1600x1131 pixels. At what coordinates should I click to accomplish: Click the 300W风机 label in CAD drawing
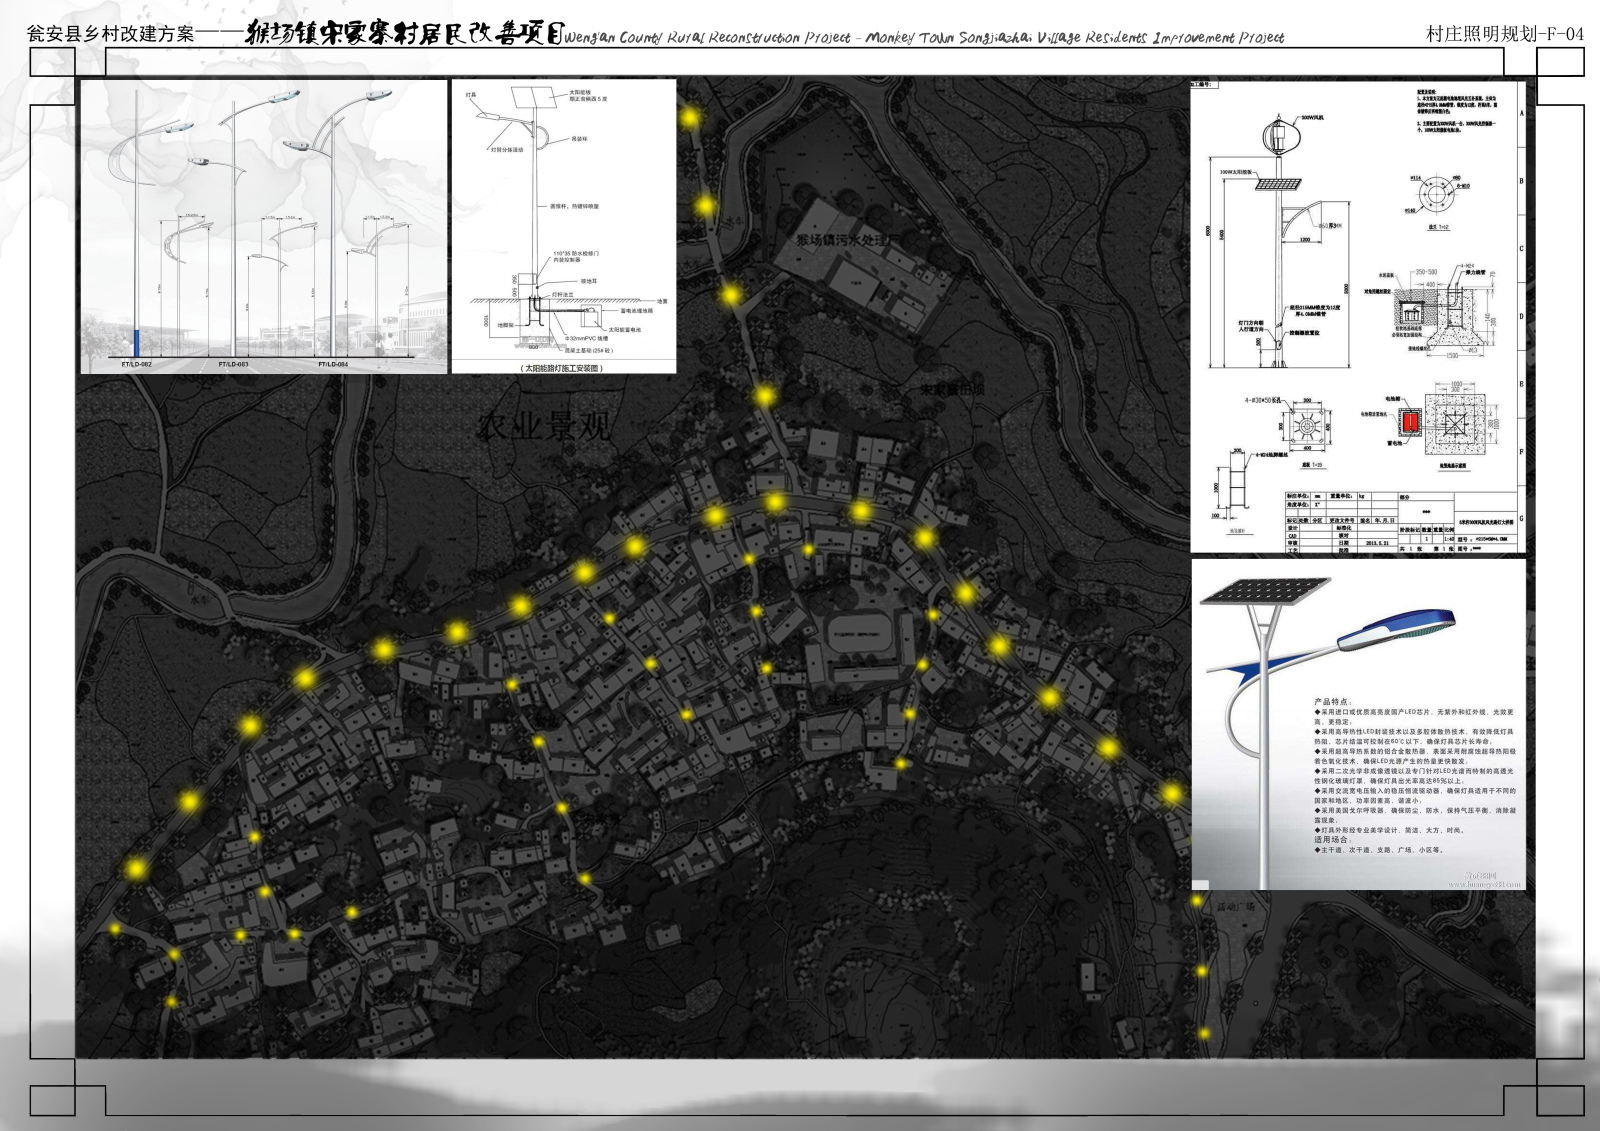click(x=1312, y=117)
